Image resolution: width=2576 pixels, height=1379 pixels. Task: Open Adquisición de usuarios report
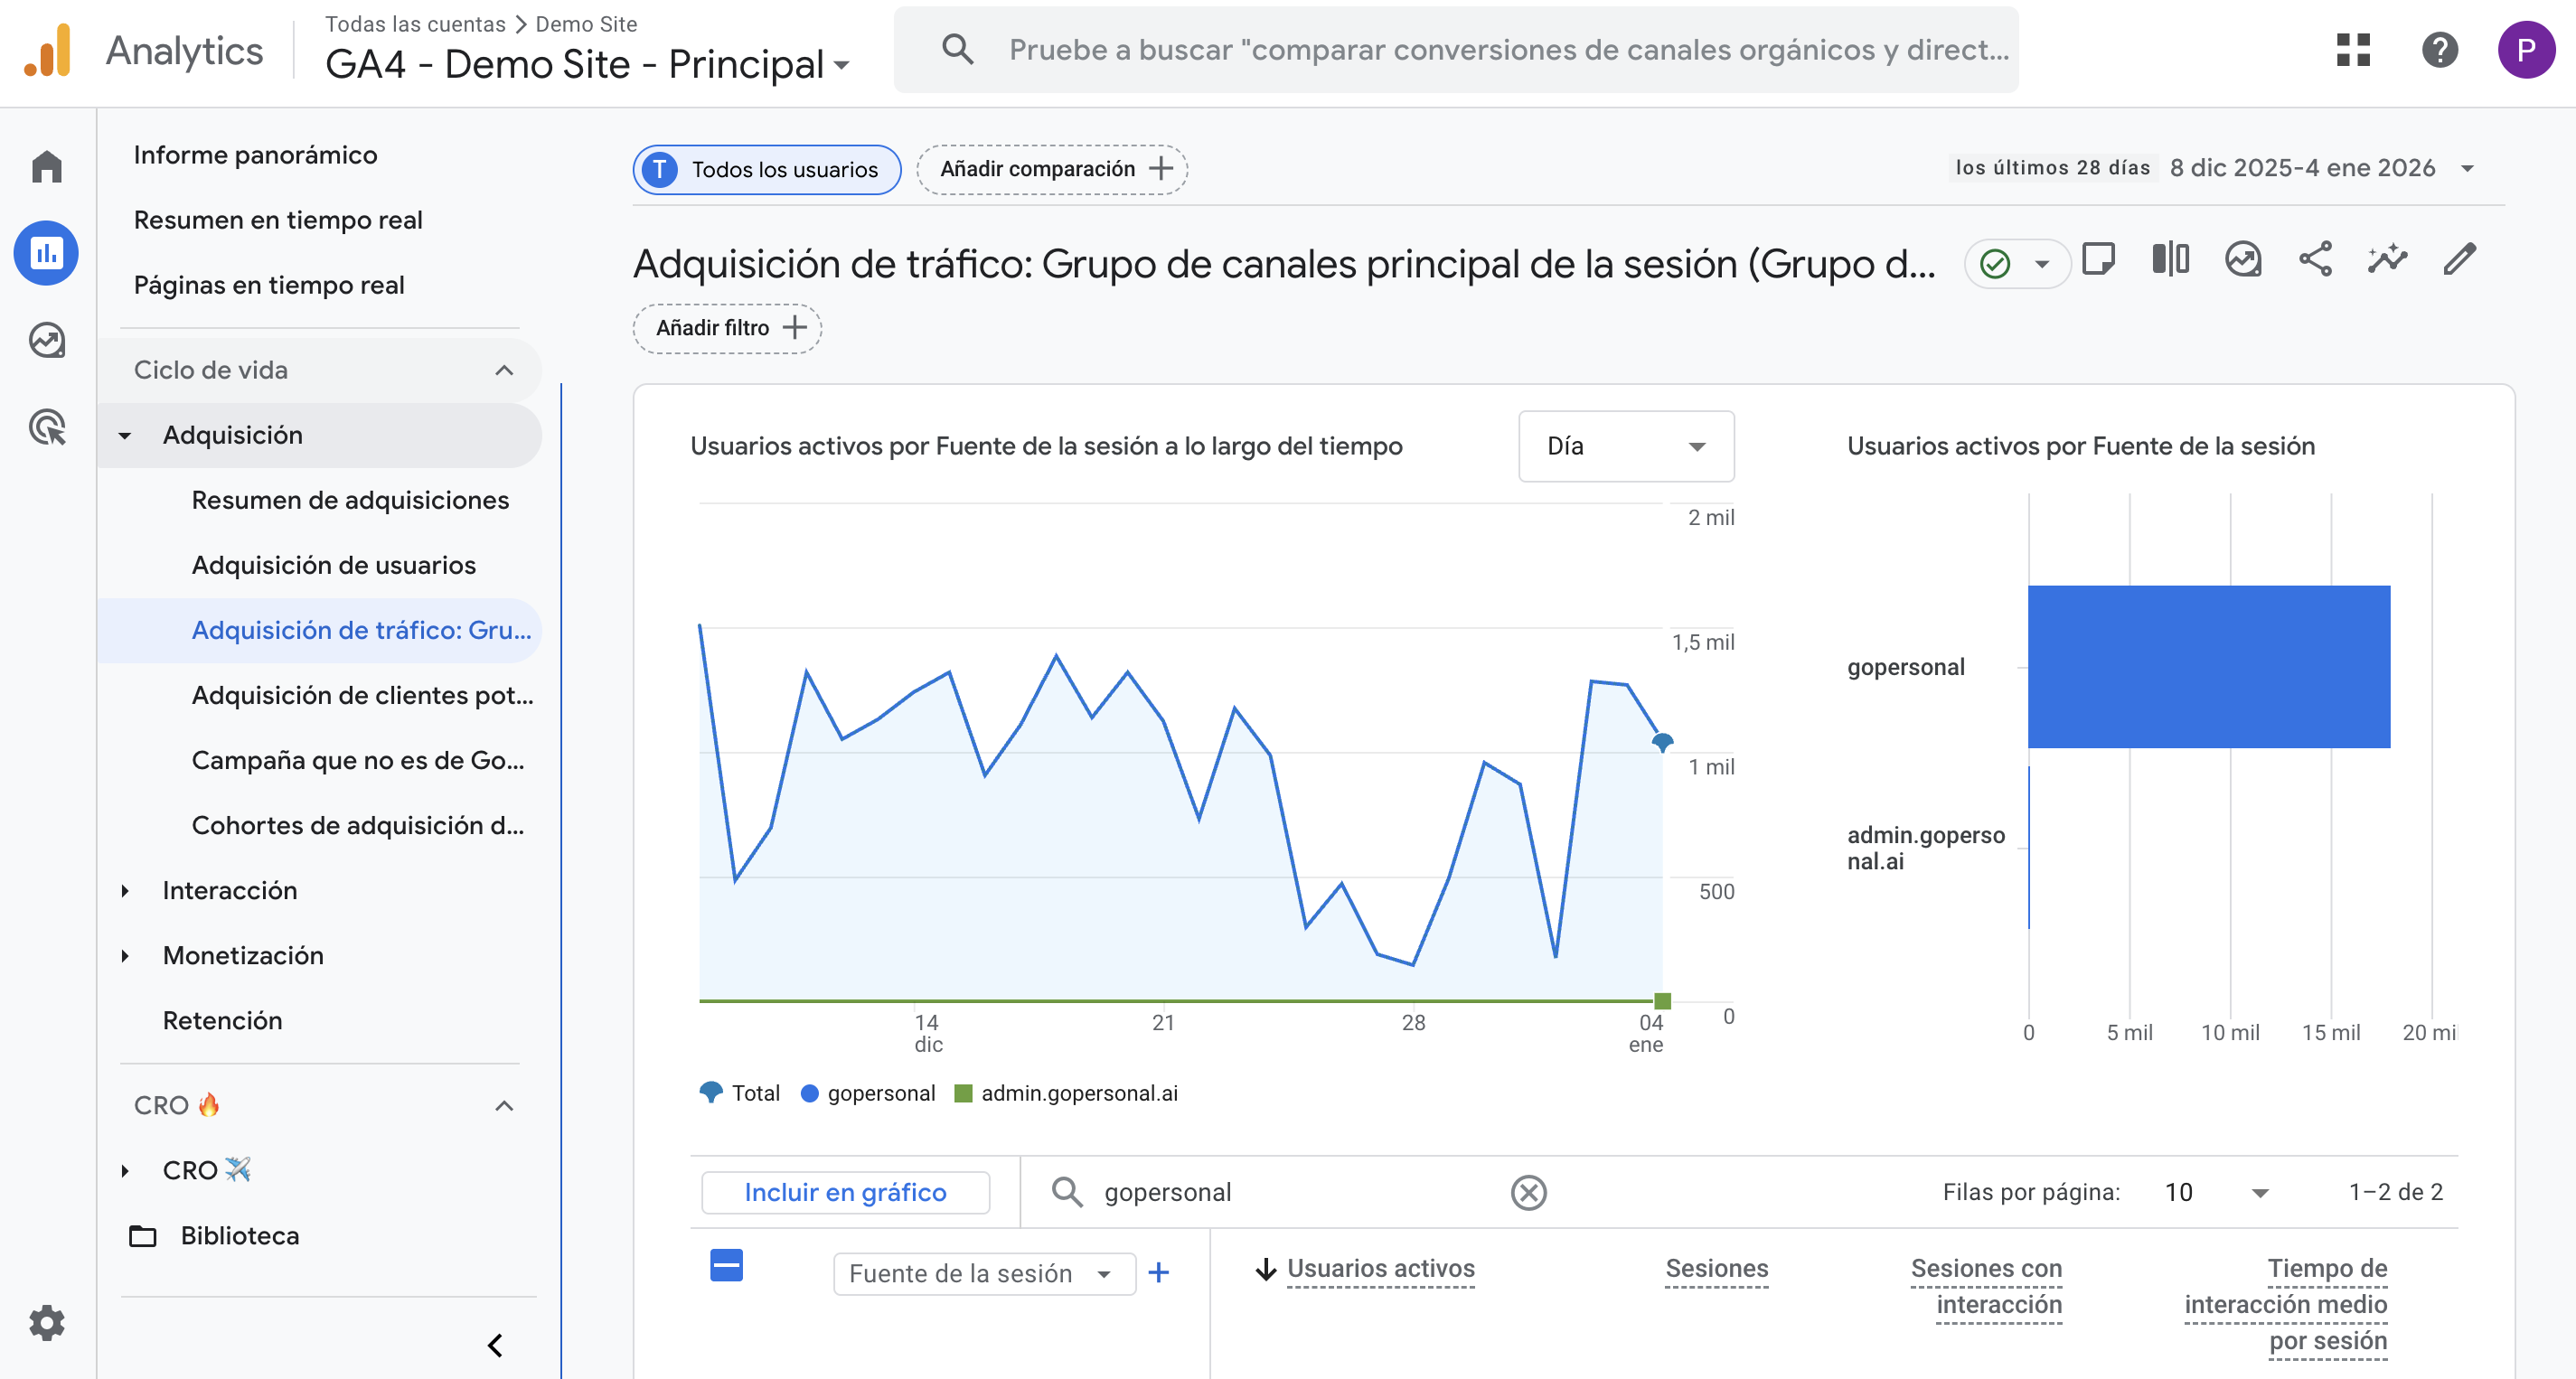click(x=333, y=565)
